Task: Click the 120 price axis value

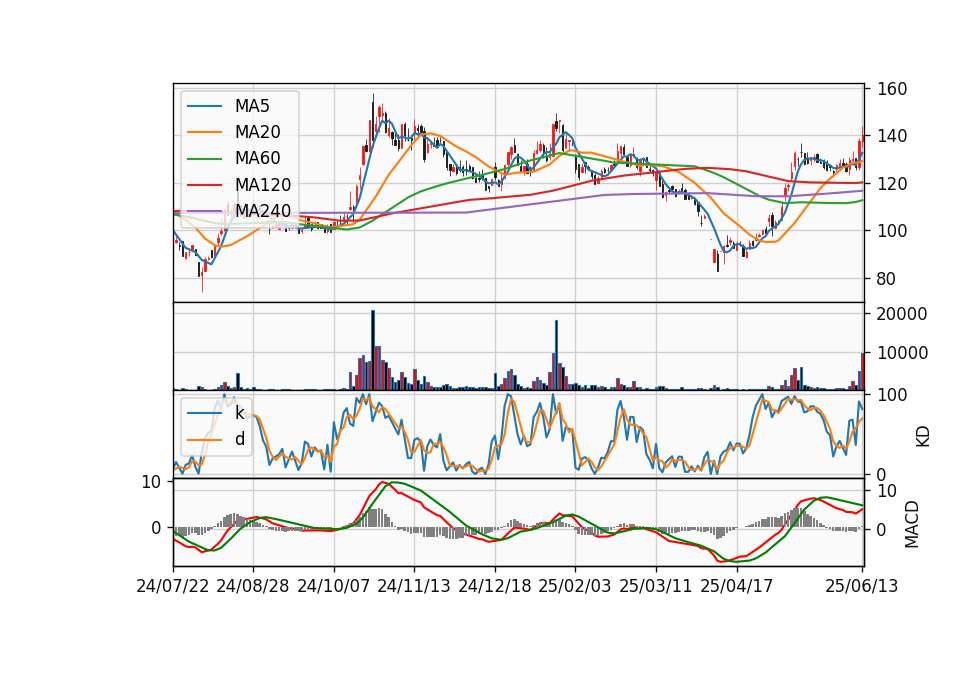Action: point(891,184)
